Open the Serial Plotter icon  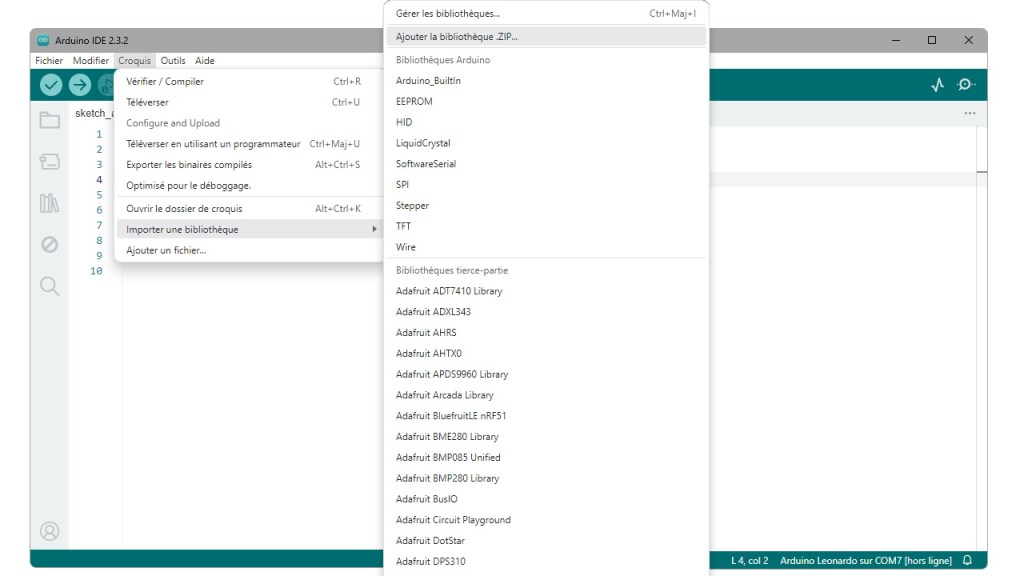pos(936,85)
